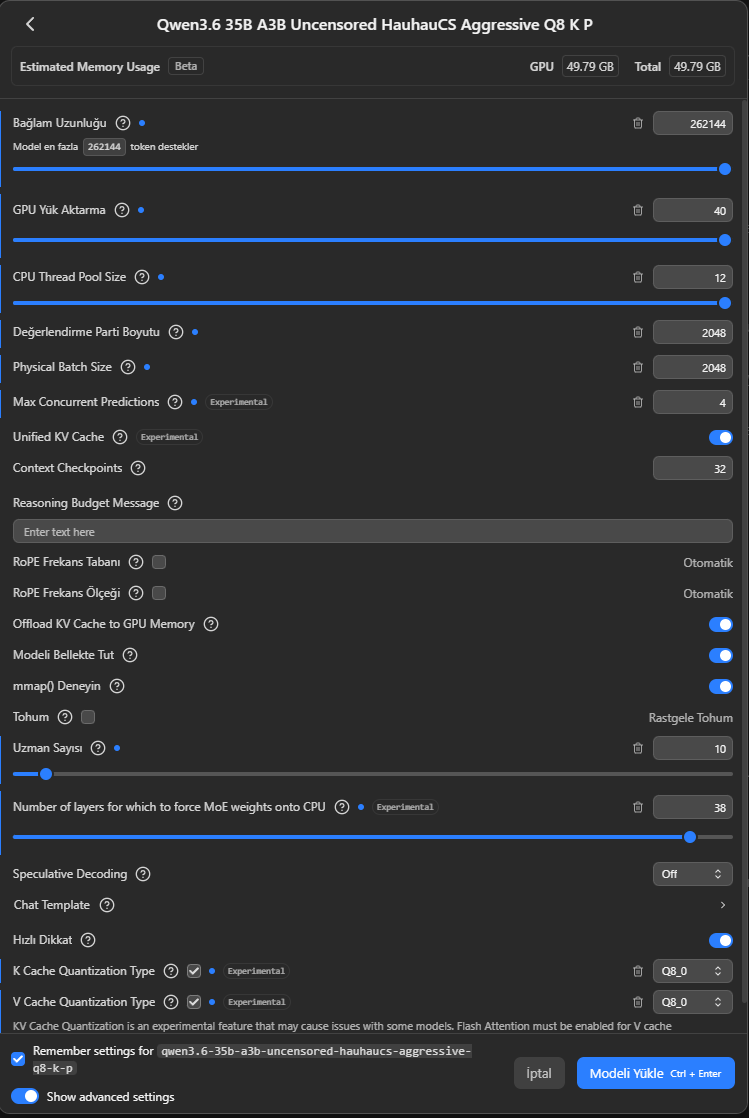Click Bağlam Uzunluğu value field 262144
Image resolution: width=749 pixels, height=1118 pixels.
click(x=693, y=123)
